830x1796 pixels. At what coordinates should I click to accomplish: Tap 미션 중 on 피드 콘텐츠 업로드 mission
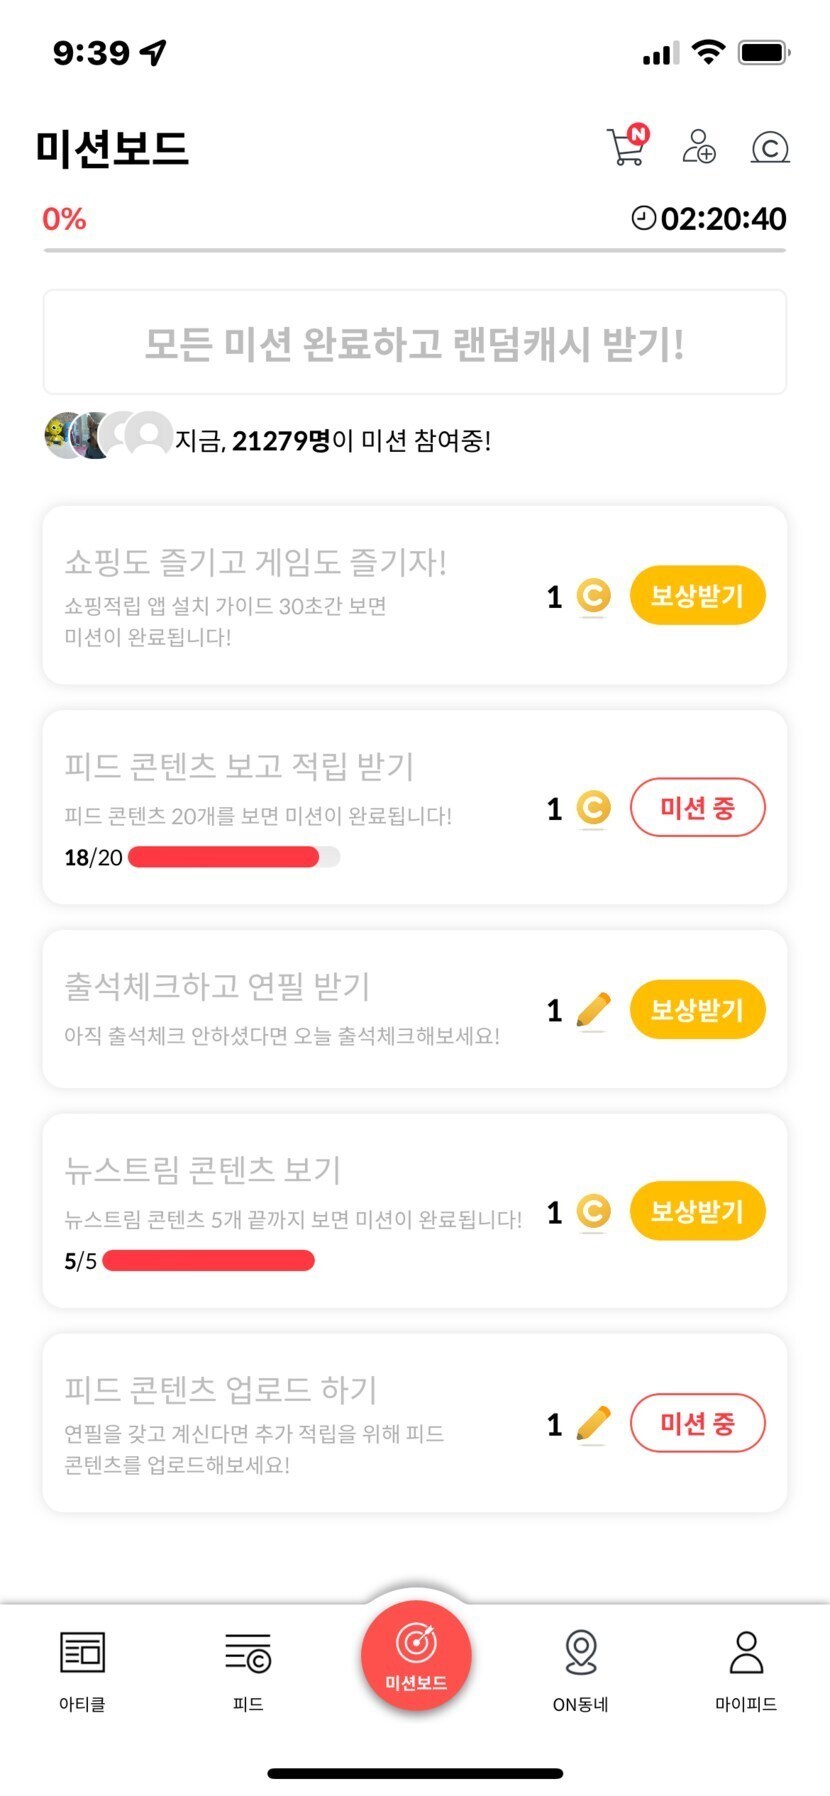pyautogui.click(x=697, y=1423)
